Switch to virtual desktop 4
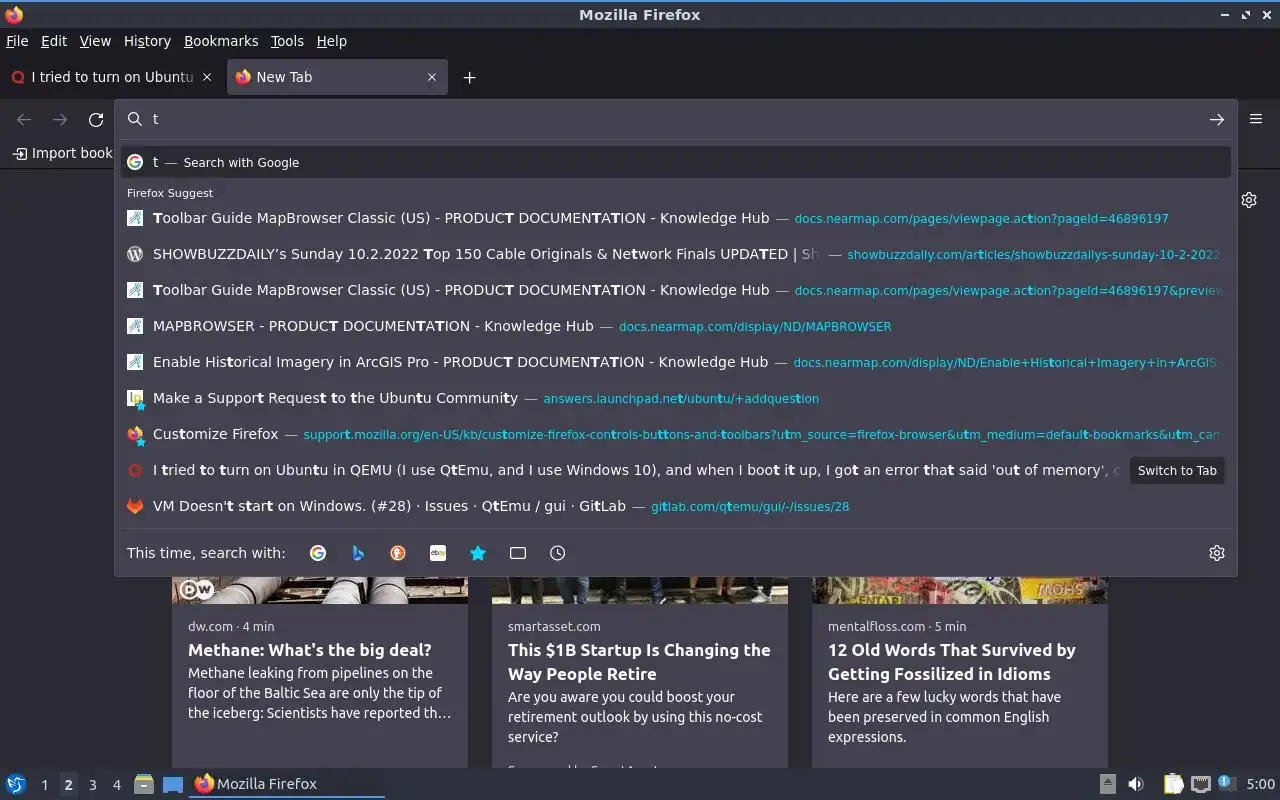Screen dimensions: 1280x800 coord(117,785)
